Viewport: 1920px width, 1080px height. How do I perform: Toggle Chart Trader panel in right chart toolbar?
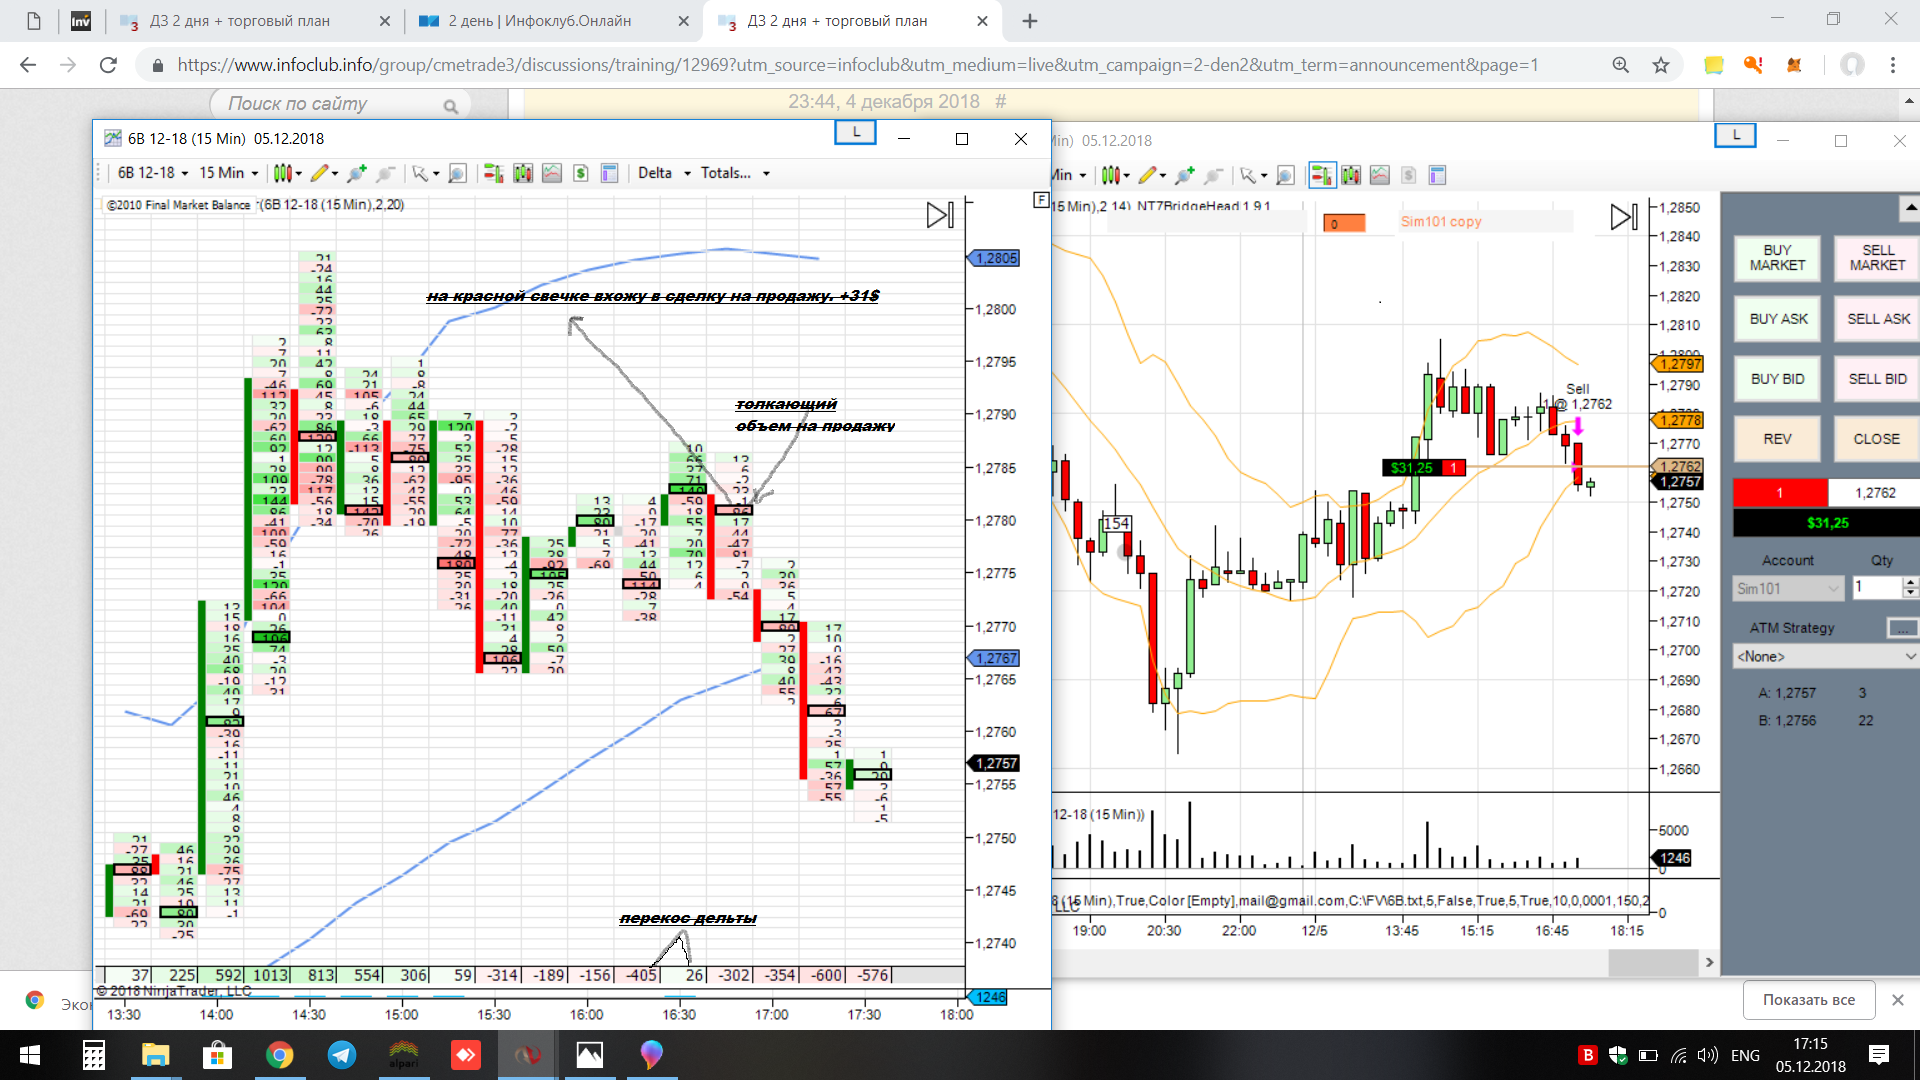(x=1321, y=176)
